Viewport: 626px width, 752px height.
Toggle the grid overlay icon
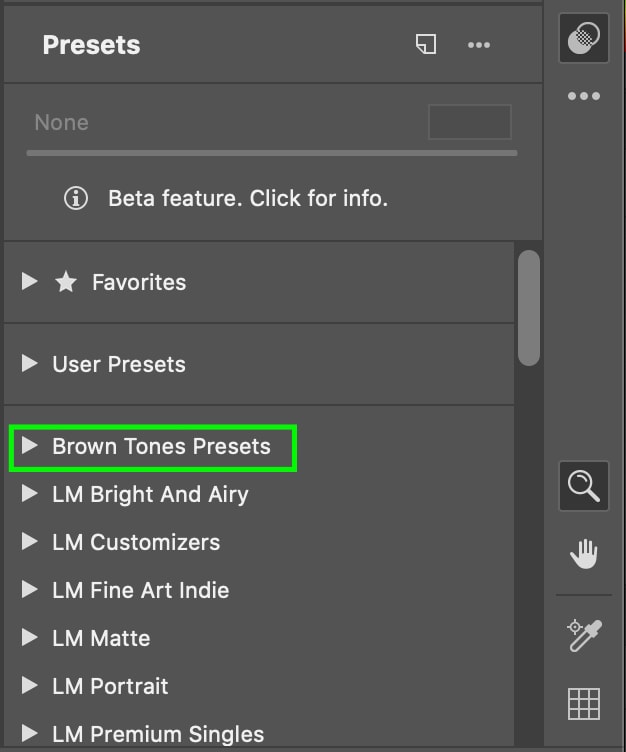click(x=584, y=704)
